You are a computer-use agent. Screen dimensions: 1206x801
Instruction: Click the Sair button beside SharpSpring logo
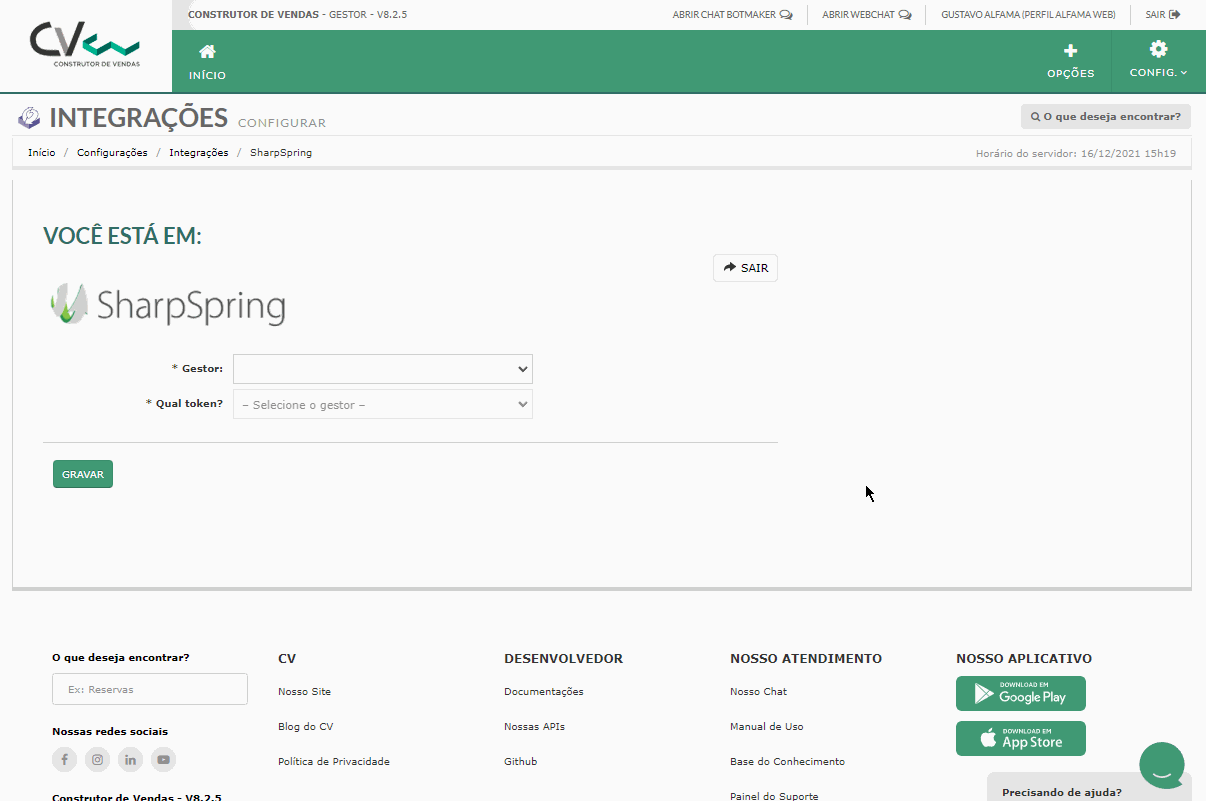point(745,268)
